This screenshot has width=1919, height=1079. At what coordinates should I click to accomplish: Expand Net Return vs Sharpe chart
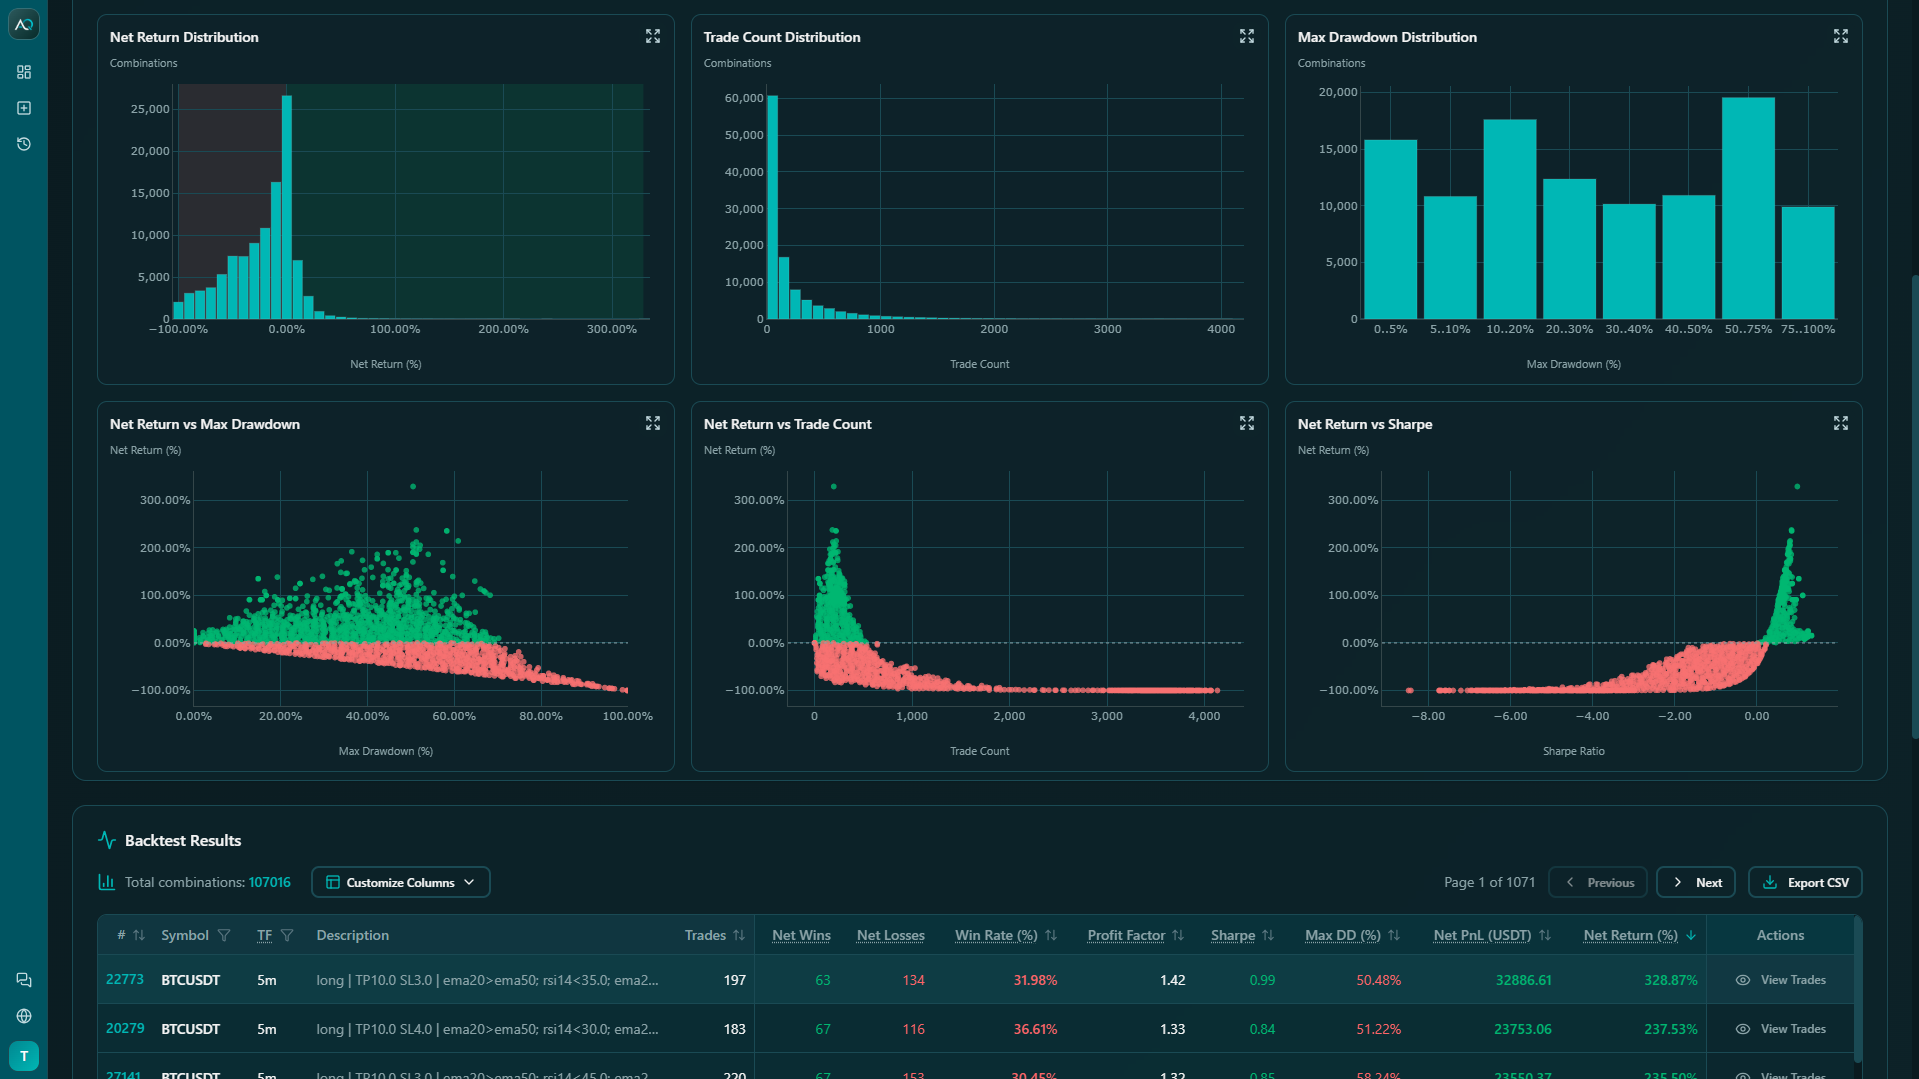[1841, 423]
